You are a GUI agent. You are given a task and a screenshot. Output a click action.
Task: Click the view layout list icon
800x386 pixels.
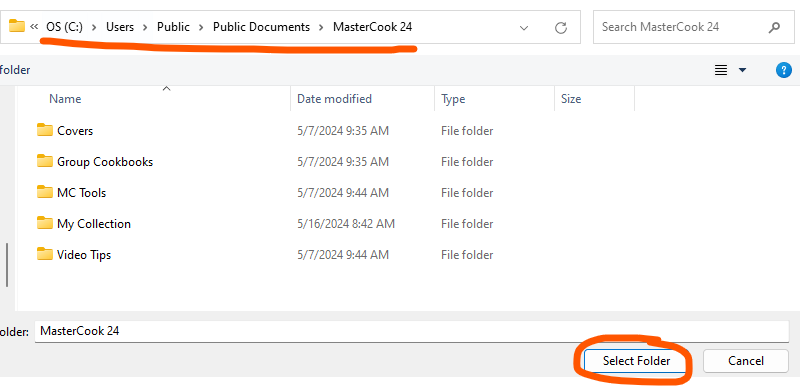(721, 70)
